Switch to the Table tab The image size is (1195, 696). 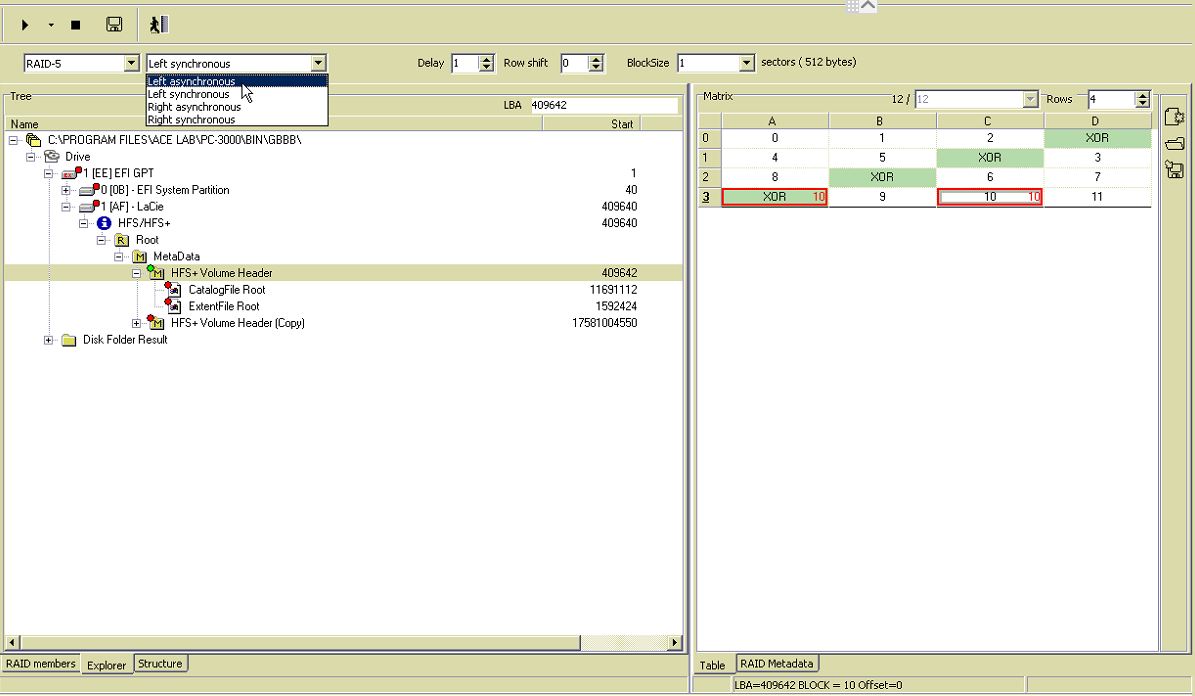(713, 665)
